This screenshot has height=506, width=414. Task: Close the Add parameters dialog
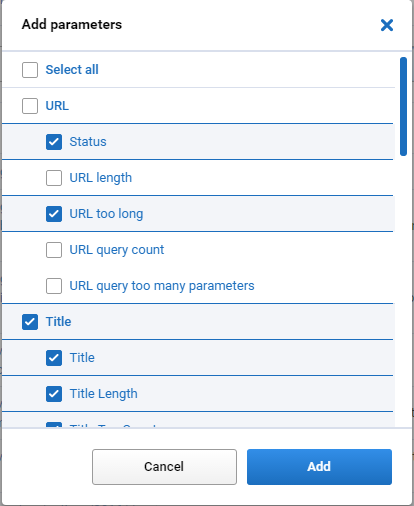coord(387,25)
